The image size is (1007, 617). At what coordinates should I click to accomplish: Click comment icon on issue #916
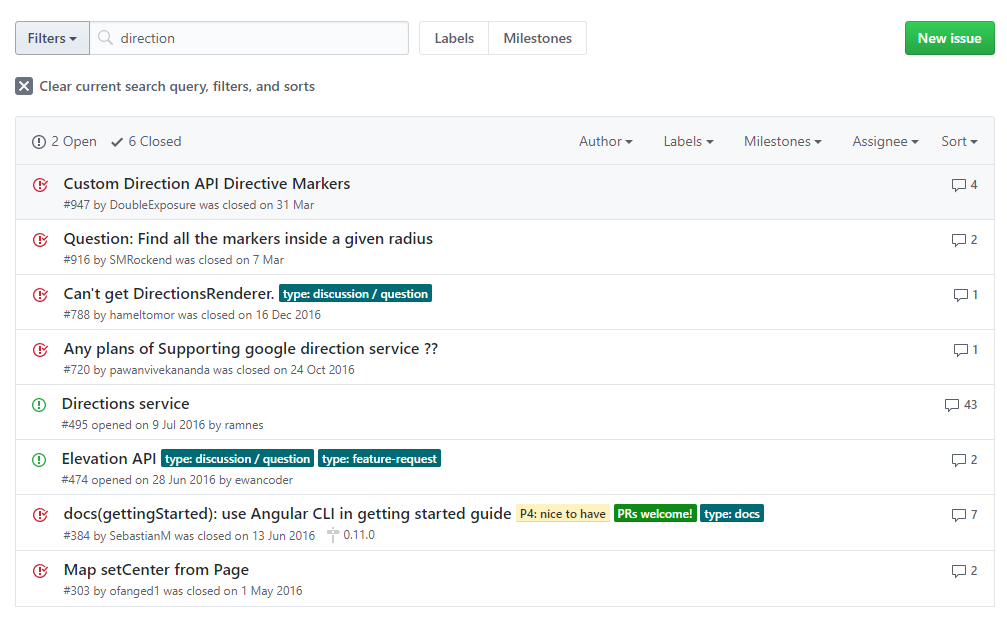pyautogui.click(x=958, y=240)
